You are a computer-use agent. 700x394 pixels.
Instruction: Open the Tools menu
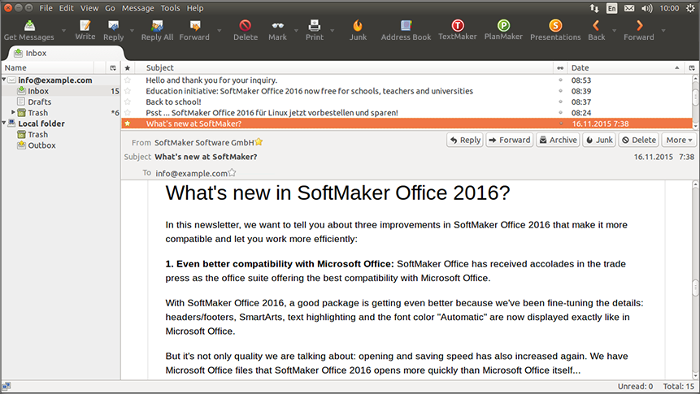170,8
